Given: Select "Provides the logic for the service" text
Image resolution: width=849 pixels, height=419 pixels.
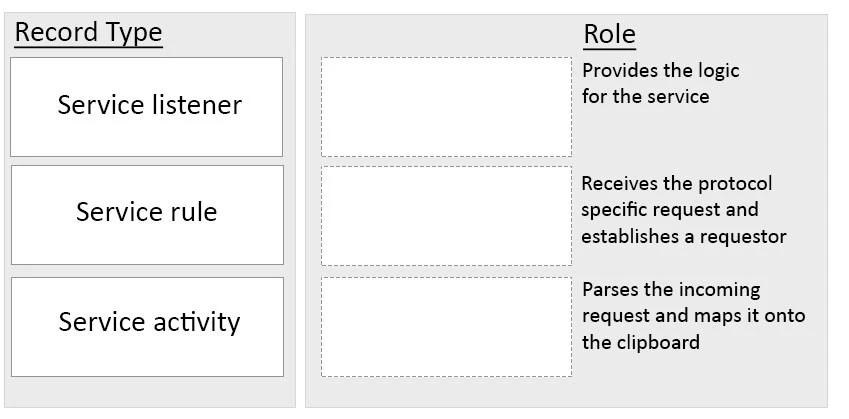Looking at the screenshot, I should pos(660,84).
